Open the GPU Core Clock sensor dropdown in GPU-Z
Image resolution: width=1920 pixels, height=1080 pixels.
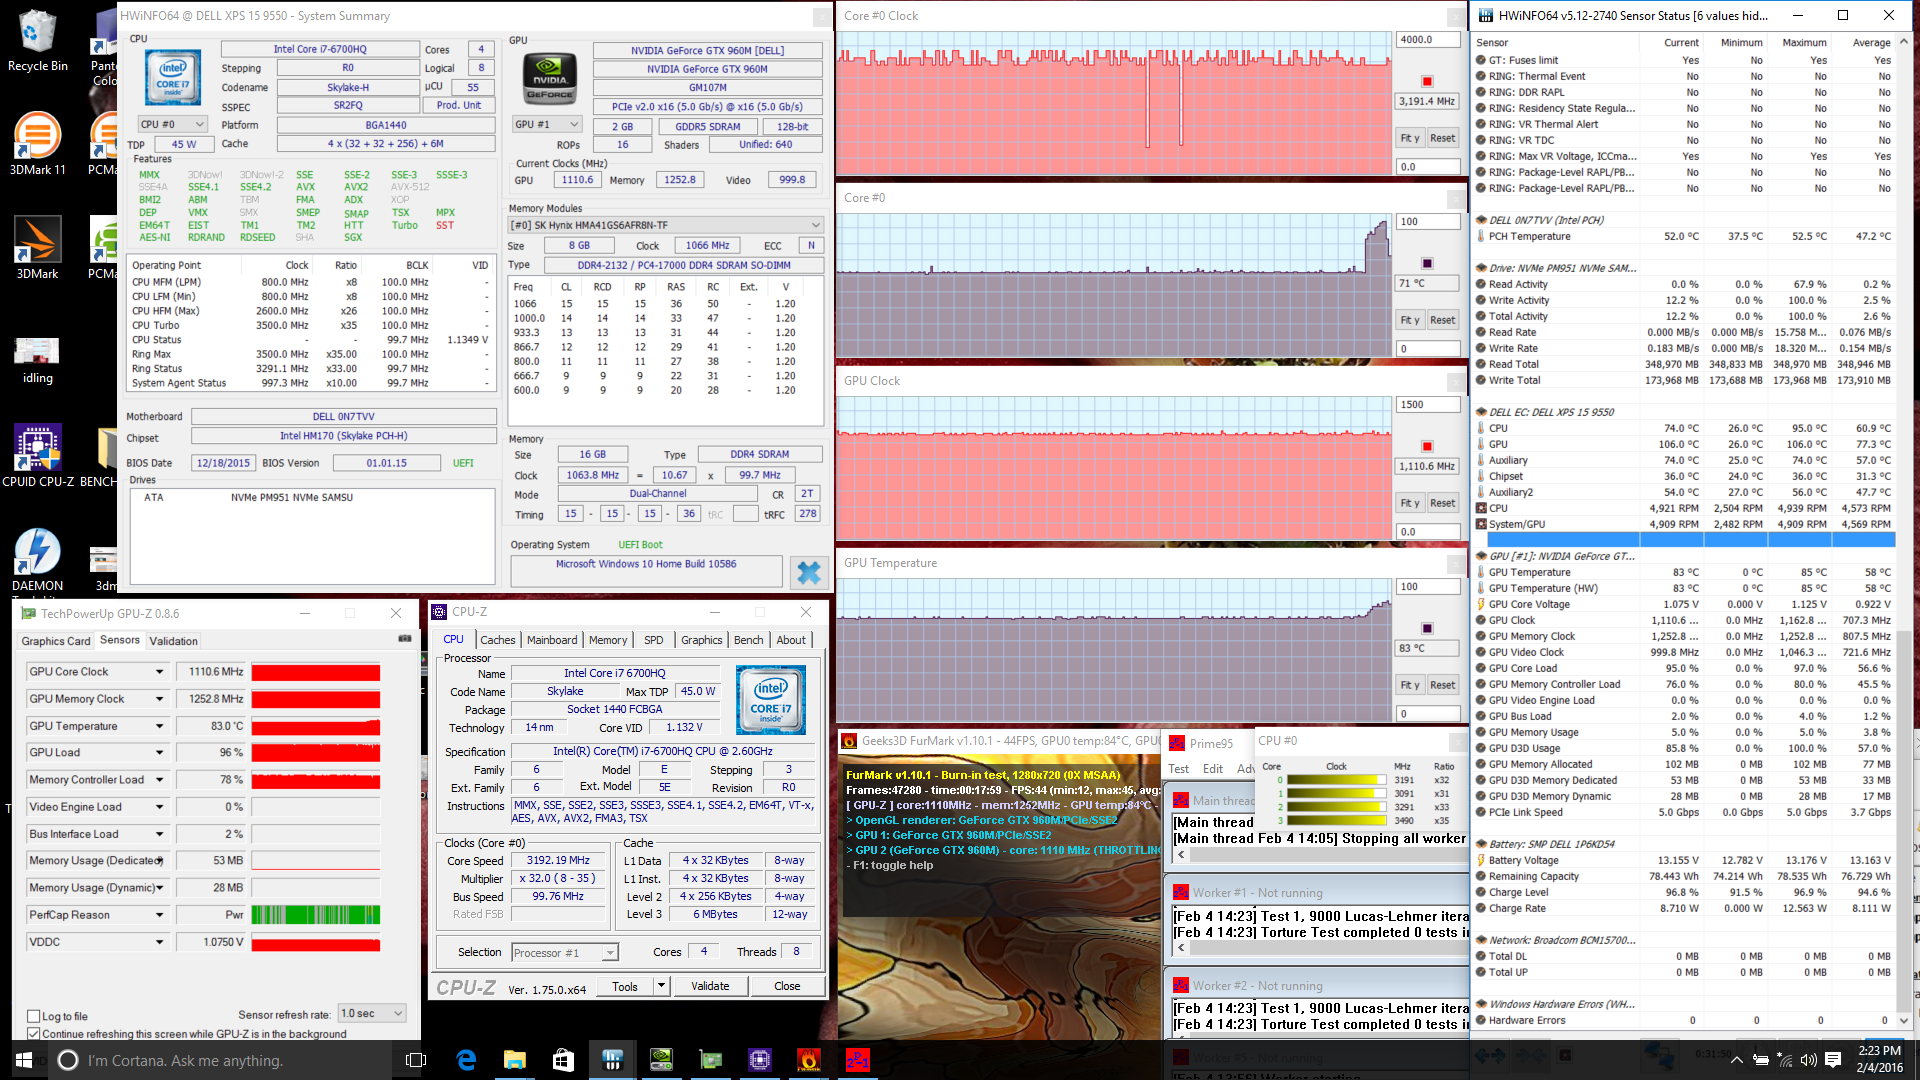point(159,672)
